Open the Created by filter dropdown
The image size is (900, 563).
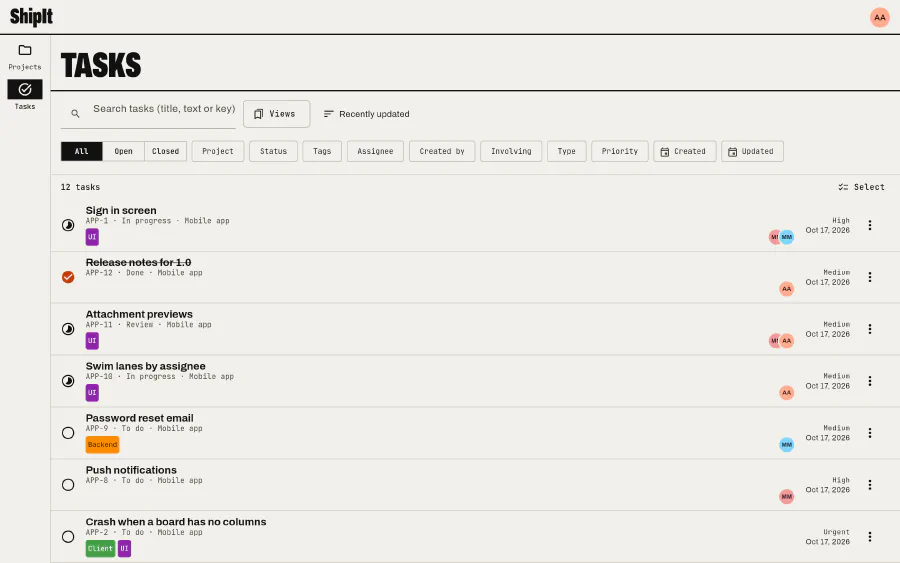pyautogui.click(x=442, y=151)
